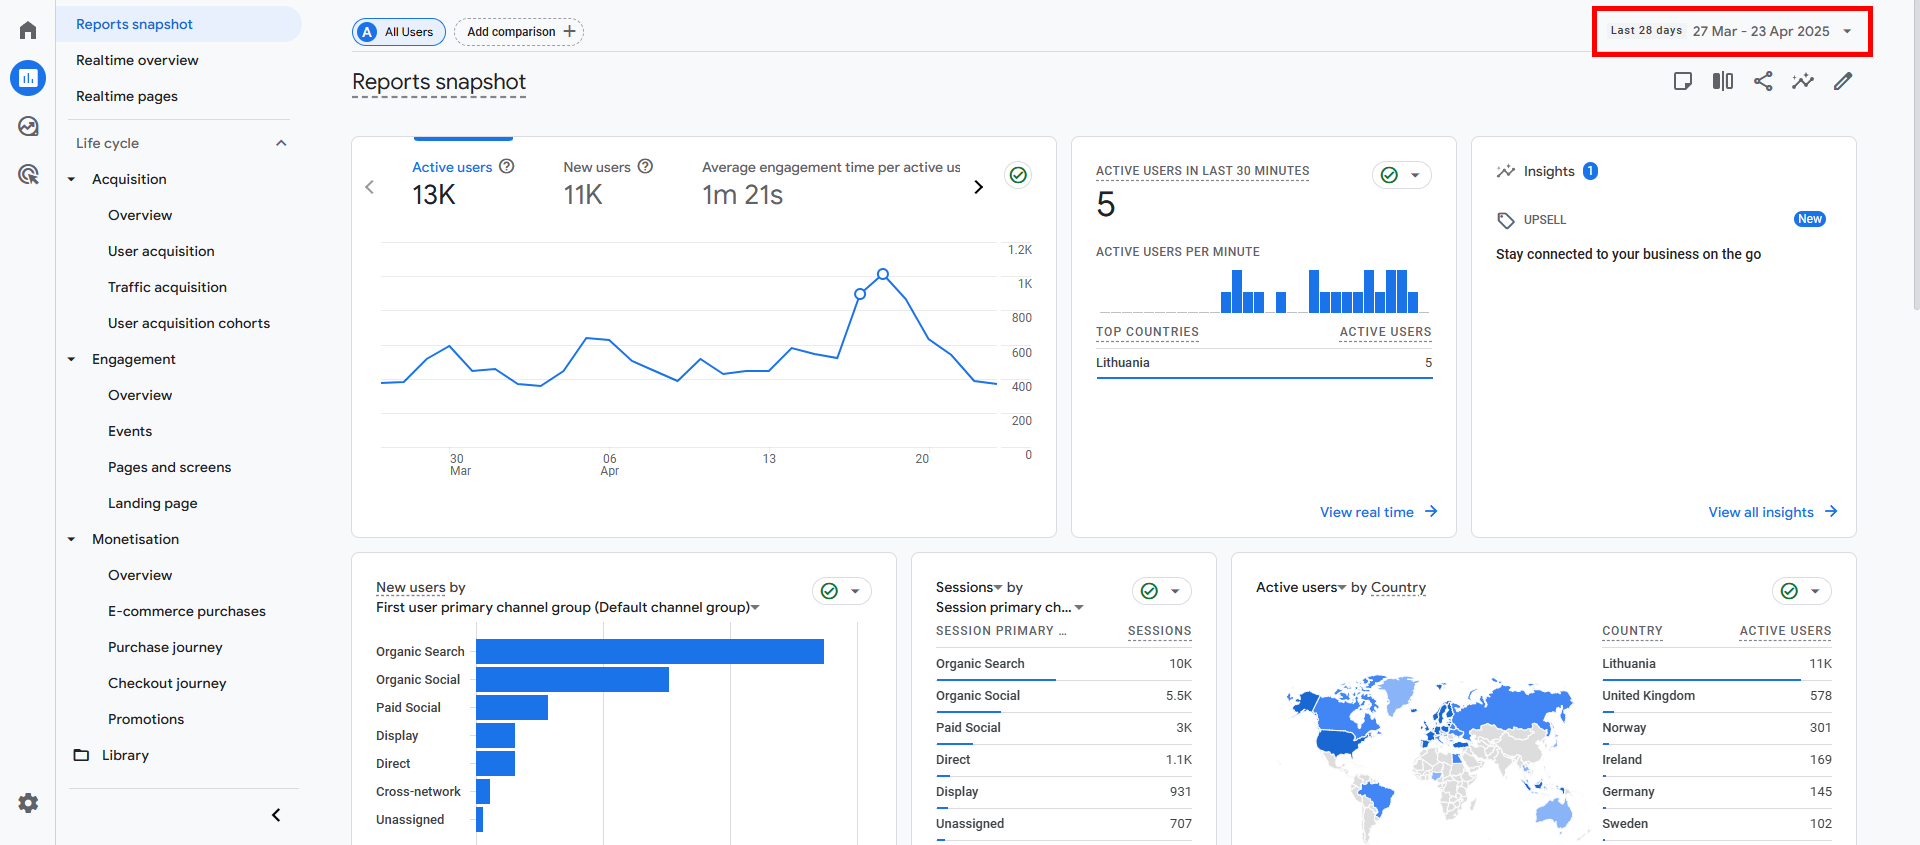1920x845 pixels.
Task: Open Admin settings gear icon
Action: point(28,803)
